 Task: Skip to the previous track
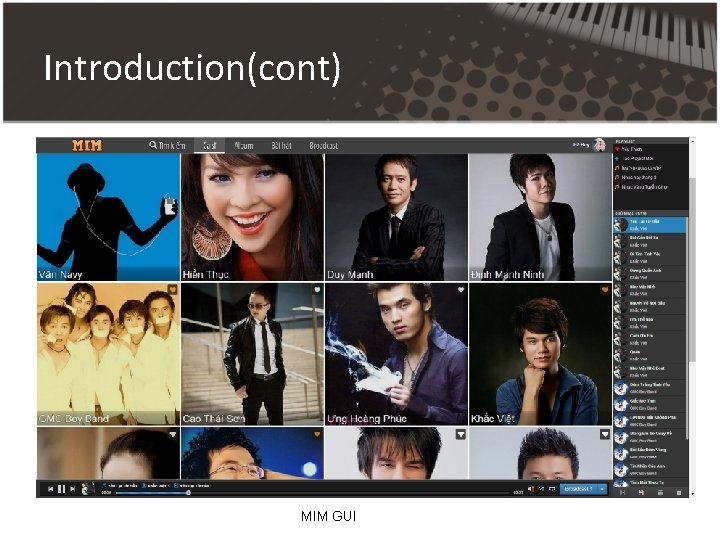(x=51, y=489)
